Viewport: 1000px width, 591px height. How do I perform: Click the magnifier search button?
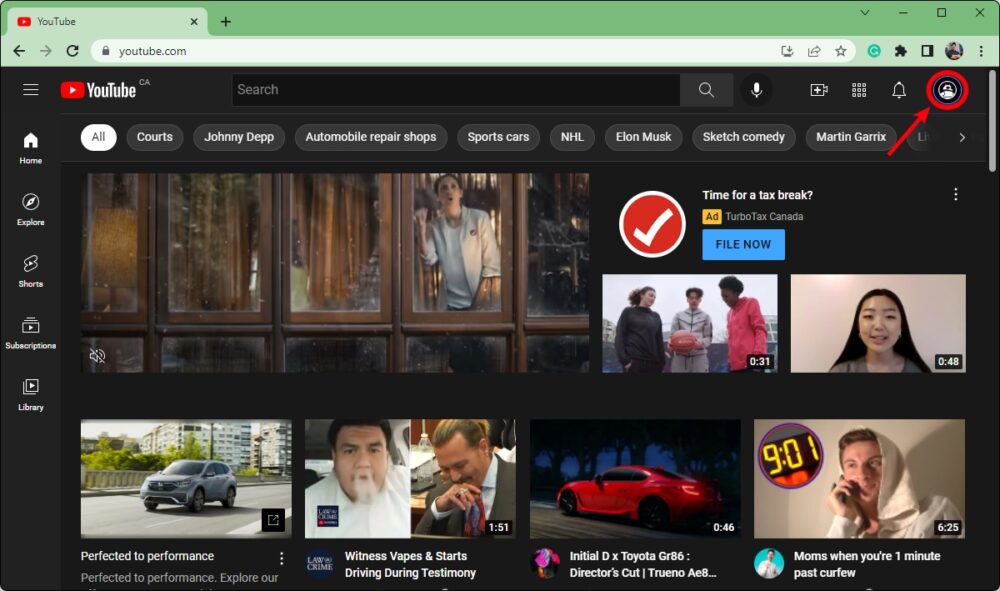click(x=706, y=90)
